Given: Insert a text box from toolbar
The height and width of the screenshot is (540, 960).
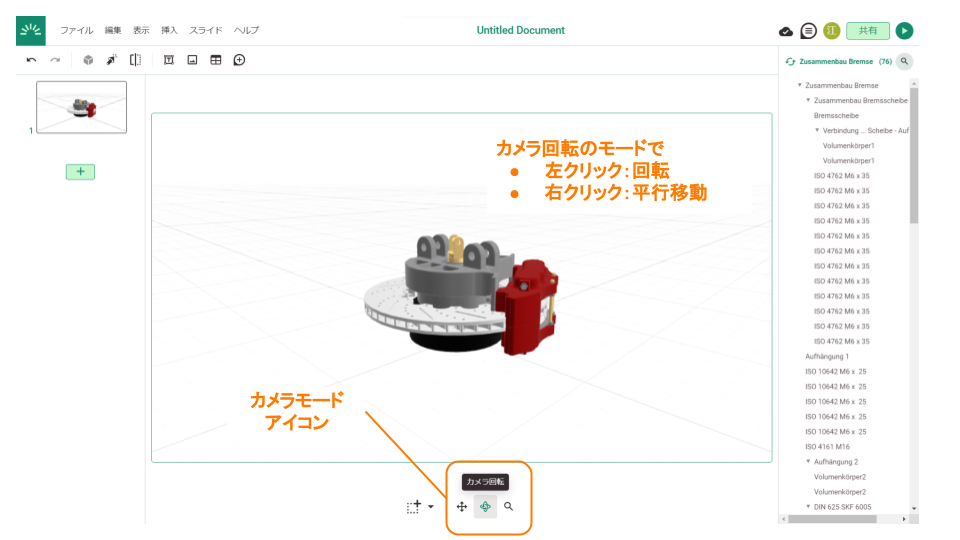Looking at the screenshot, I should [169, 60].
